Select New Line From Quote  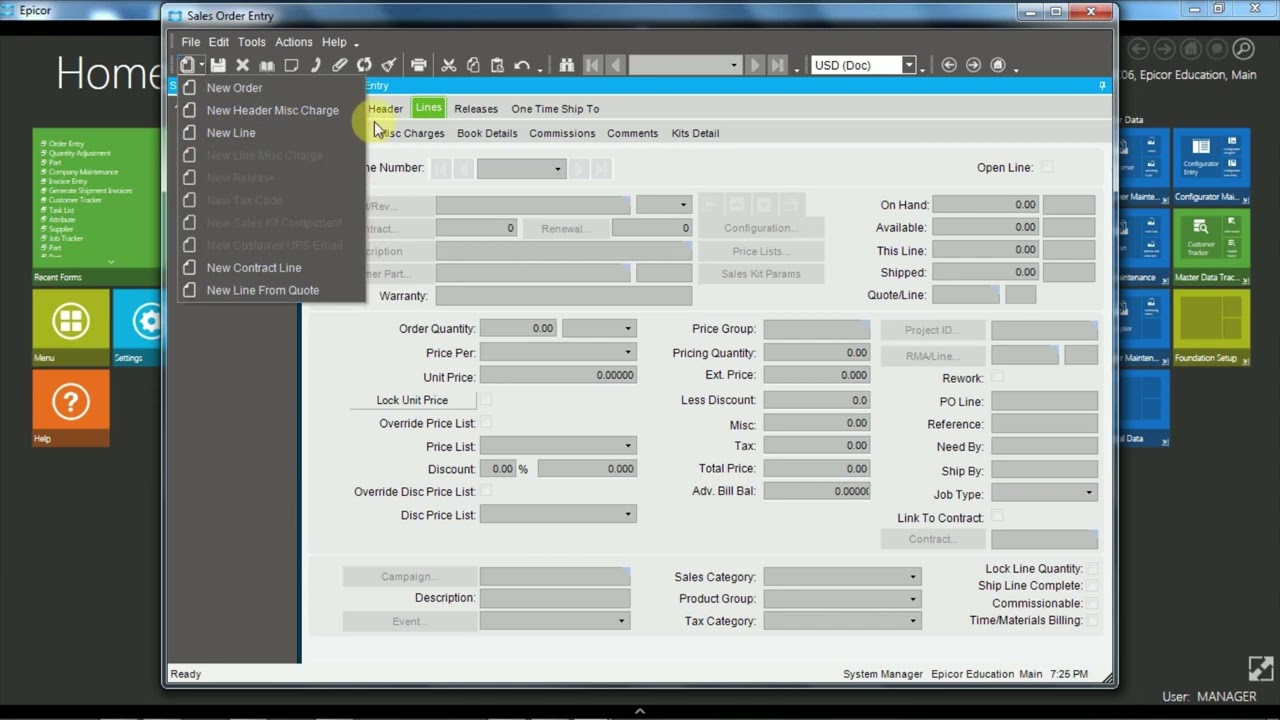tap(263, 290)
